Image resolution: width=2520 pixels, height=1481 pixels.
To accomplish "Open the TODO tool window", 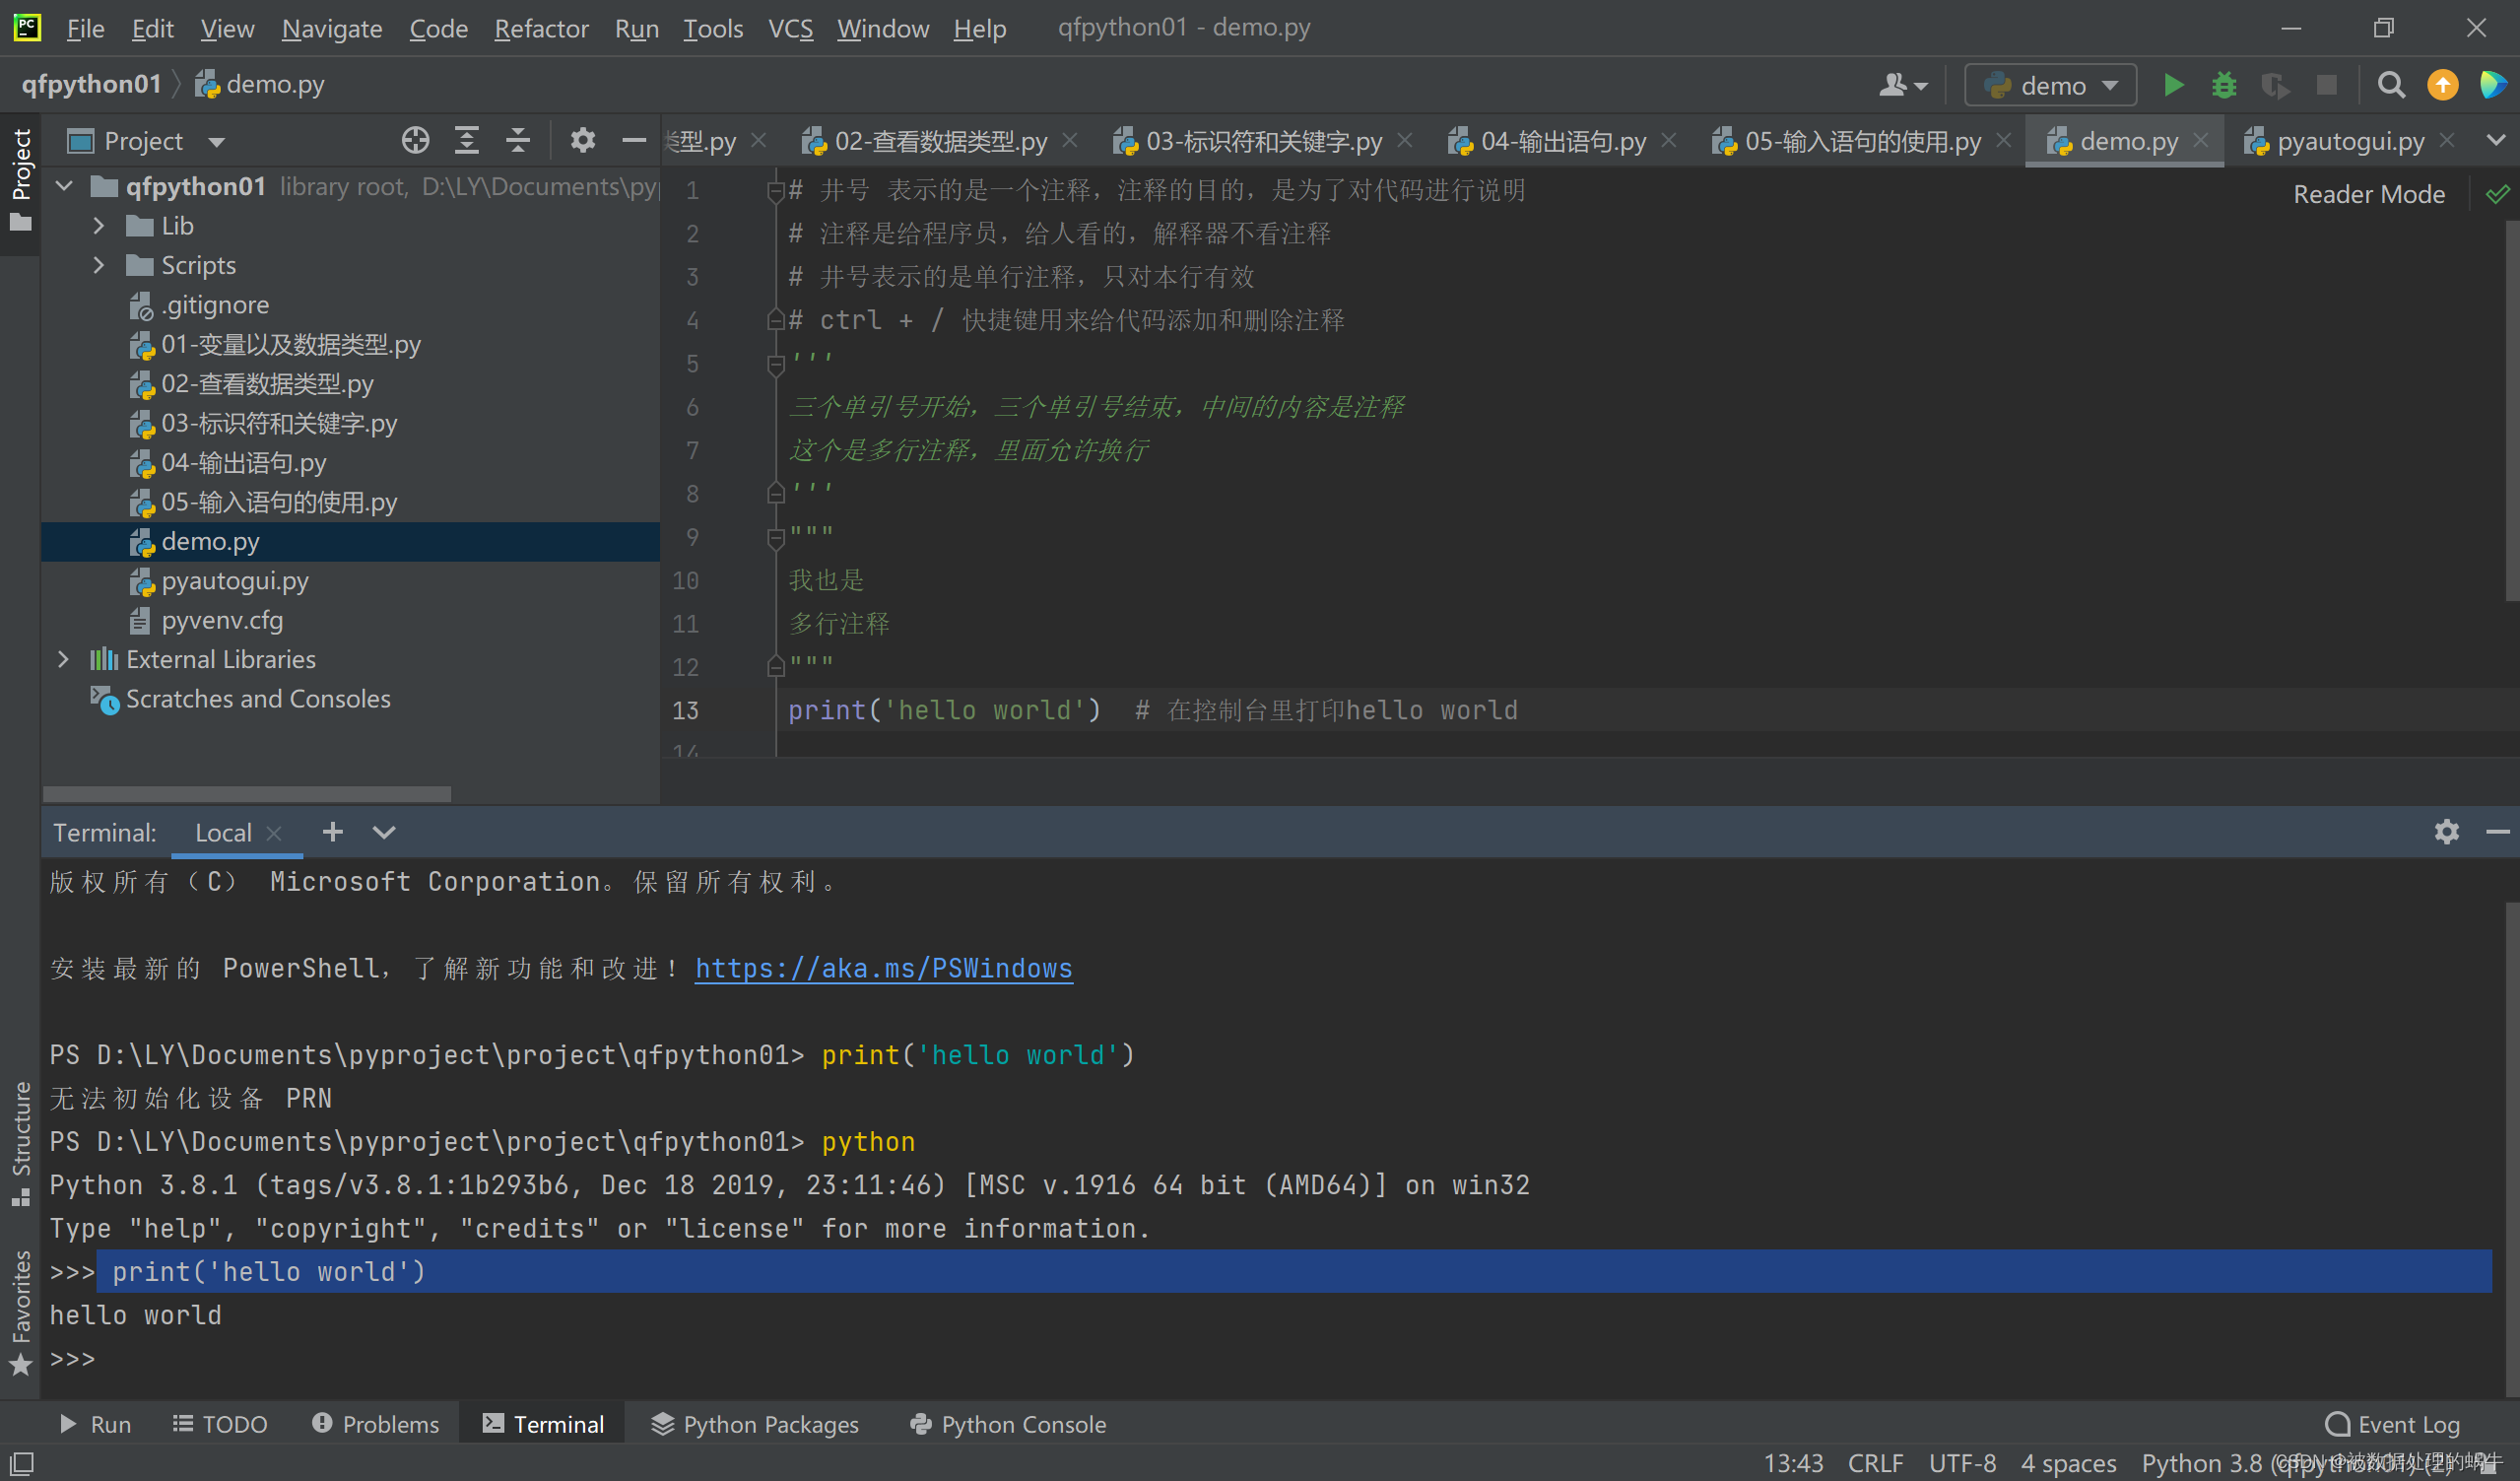I will 220,1423.
